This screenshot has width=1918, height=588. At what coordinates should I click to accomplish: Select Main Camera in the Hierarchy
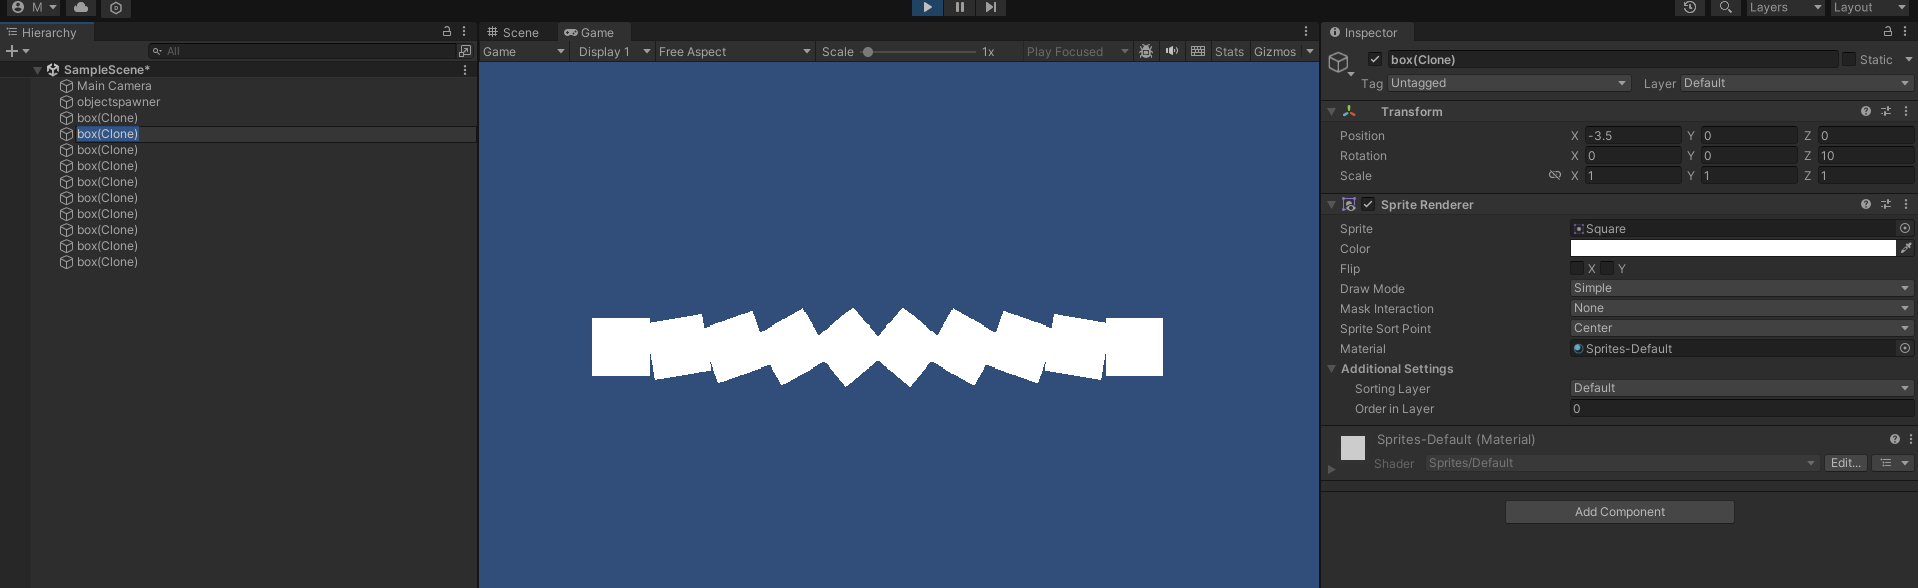tap(114, 86)
